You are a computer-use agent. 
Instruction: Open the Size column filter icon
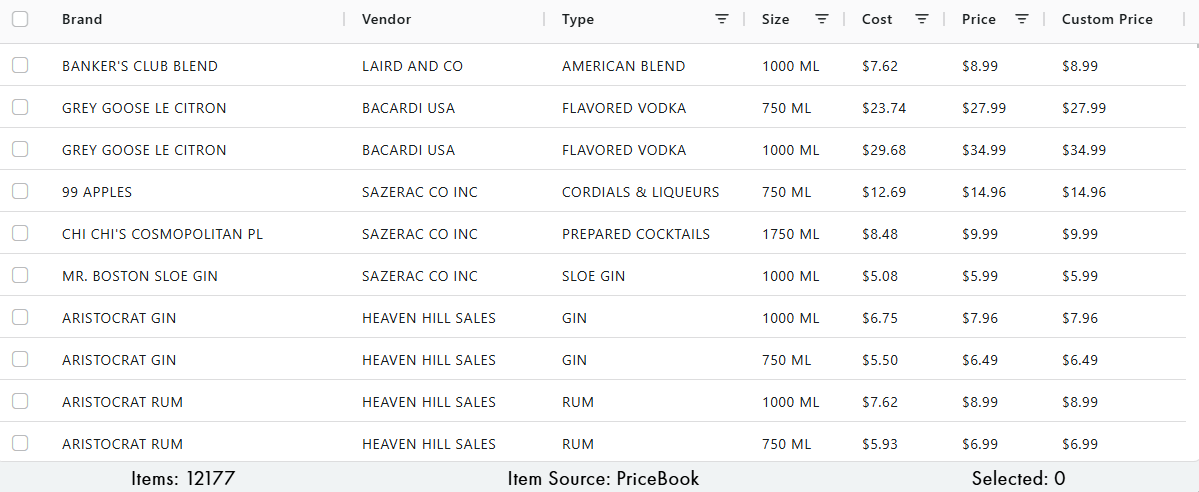coord(822,19)
